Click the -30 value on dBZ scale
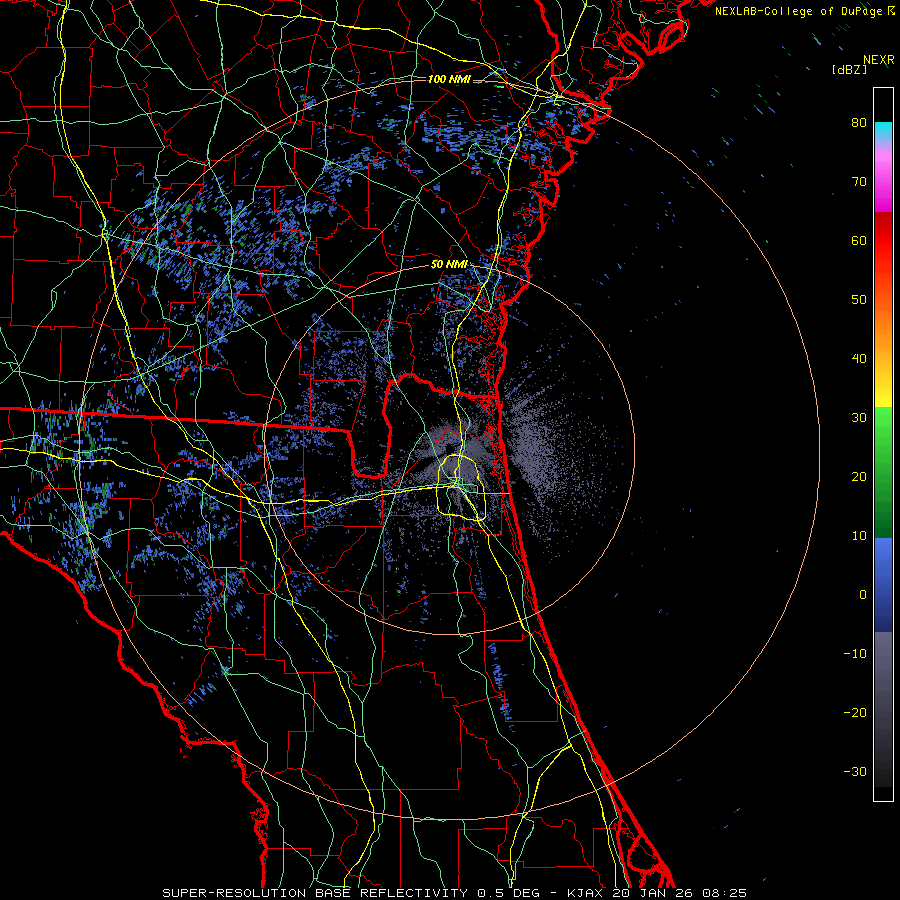This screenshot has height=900, width=900. [x=855, y=772]
